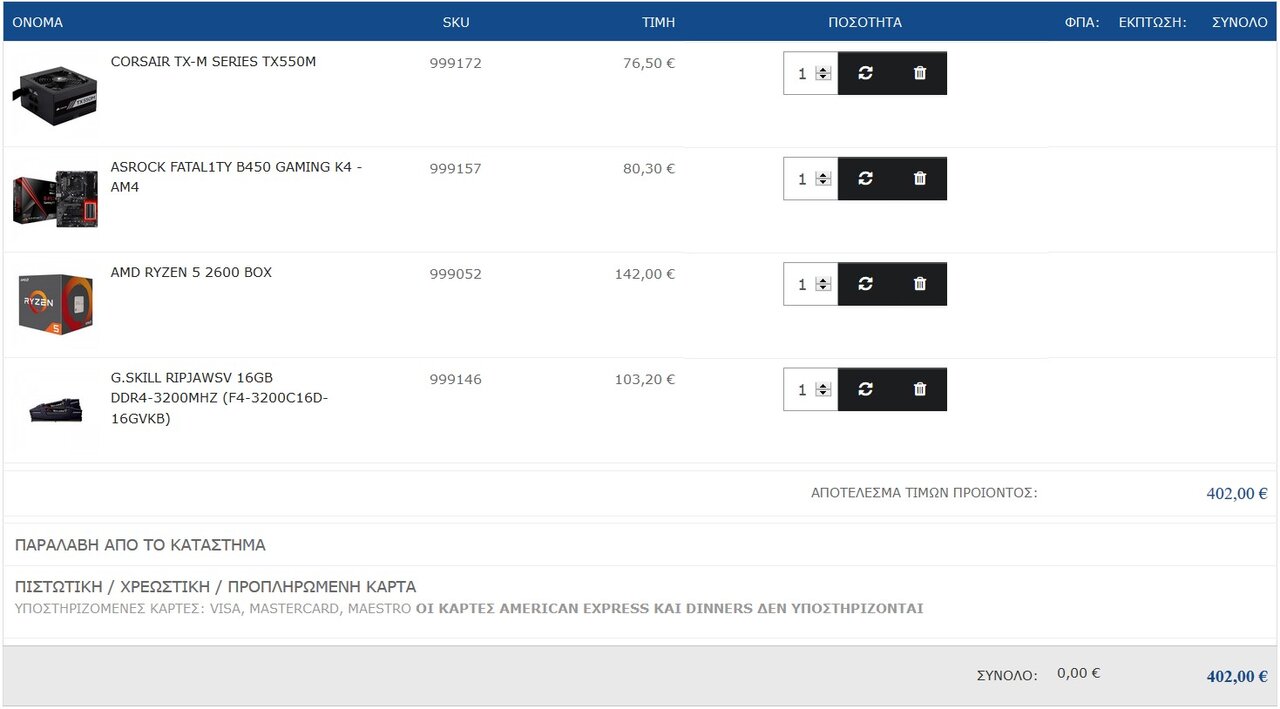Image resolution: width=1280 pixels, height=709 pixels.
Task: Open CORSAIR TX-M SERIES TX550M link
Action: click(213, 62)
